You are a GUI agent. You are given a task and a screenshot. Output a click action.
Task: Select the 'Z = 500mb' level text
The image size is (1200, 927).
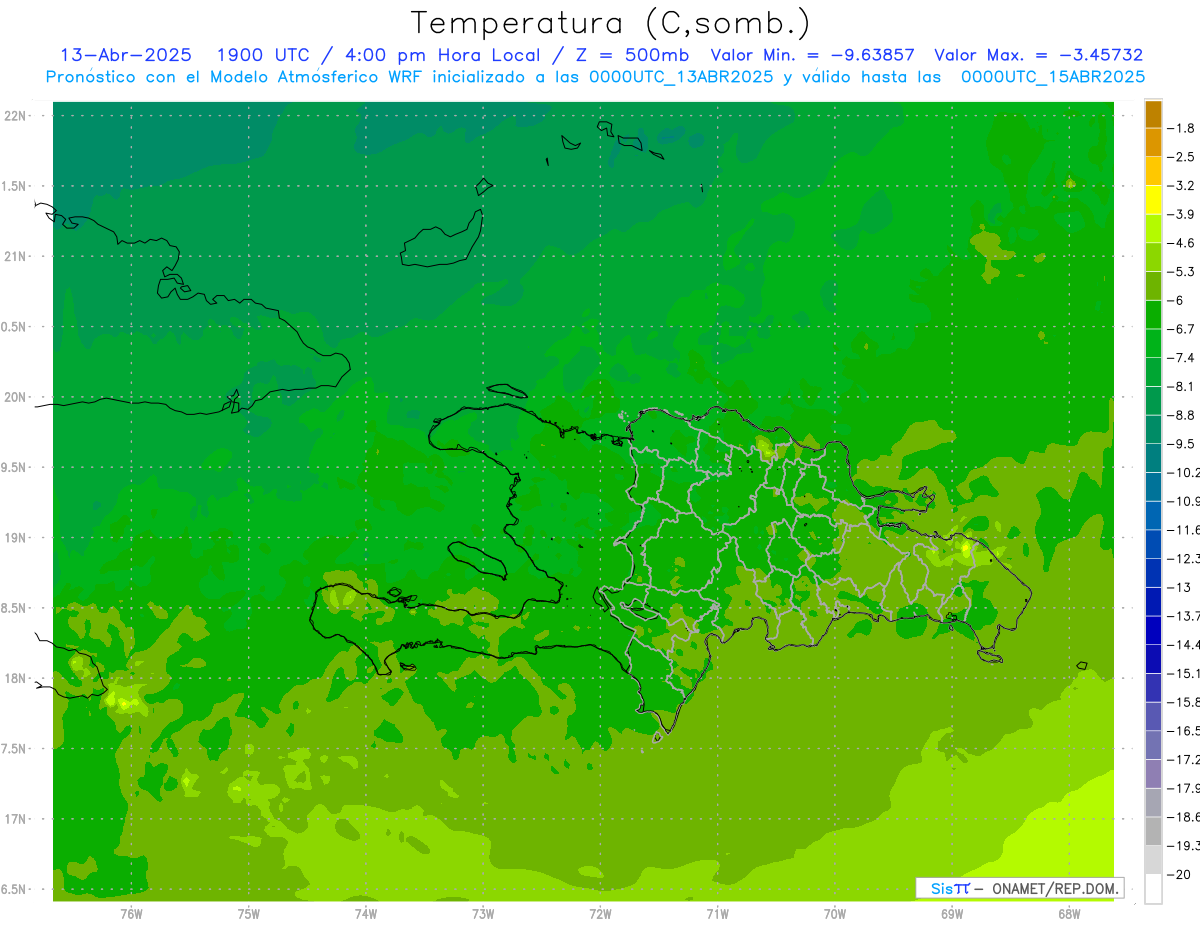tap(631, 55)
